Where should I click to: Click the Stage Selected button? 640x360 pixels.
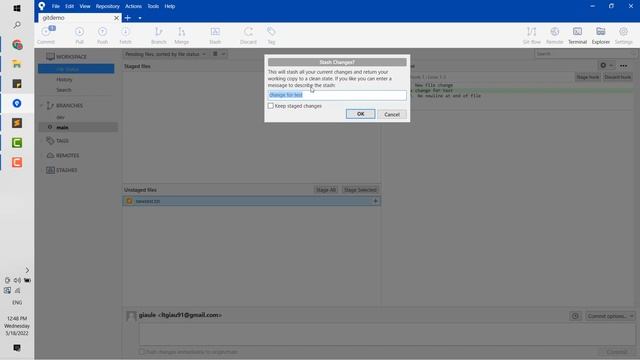pos(360,190)
